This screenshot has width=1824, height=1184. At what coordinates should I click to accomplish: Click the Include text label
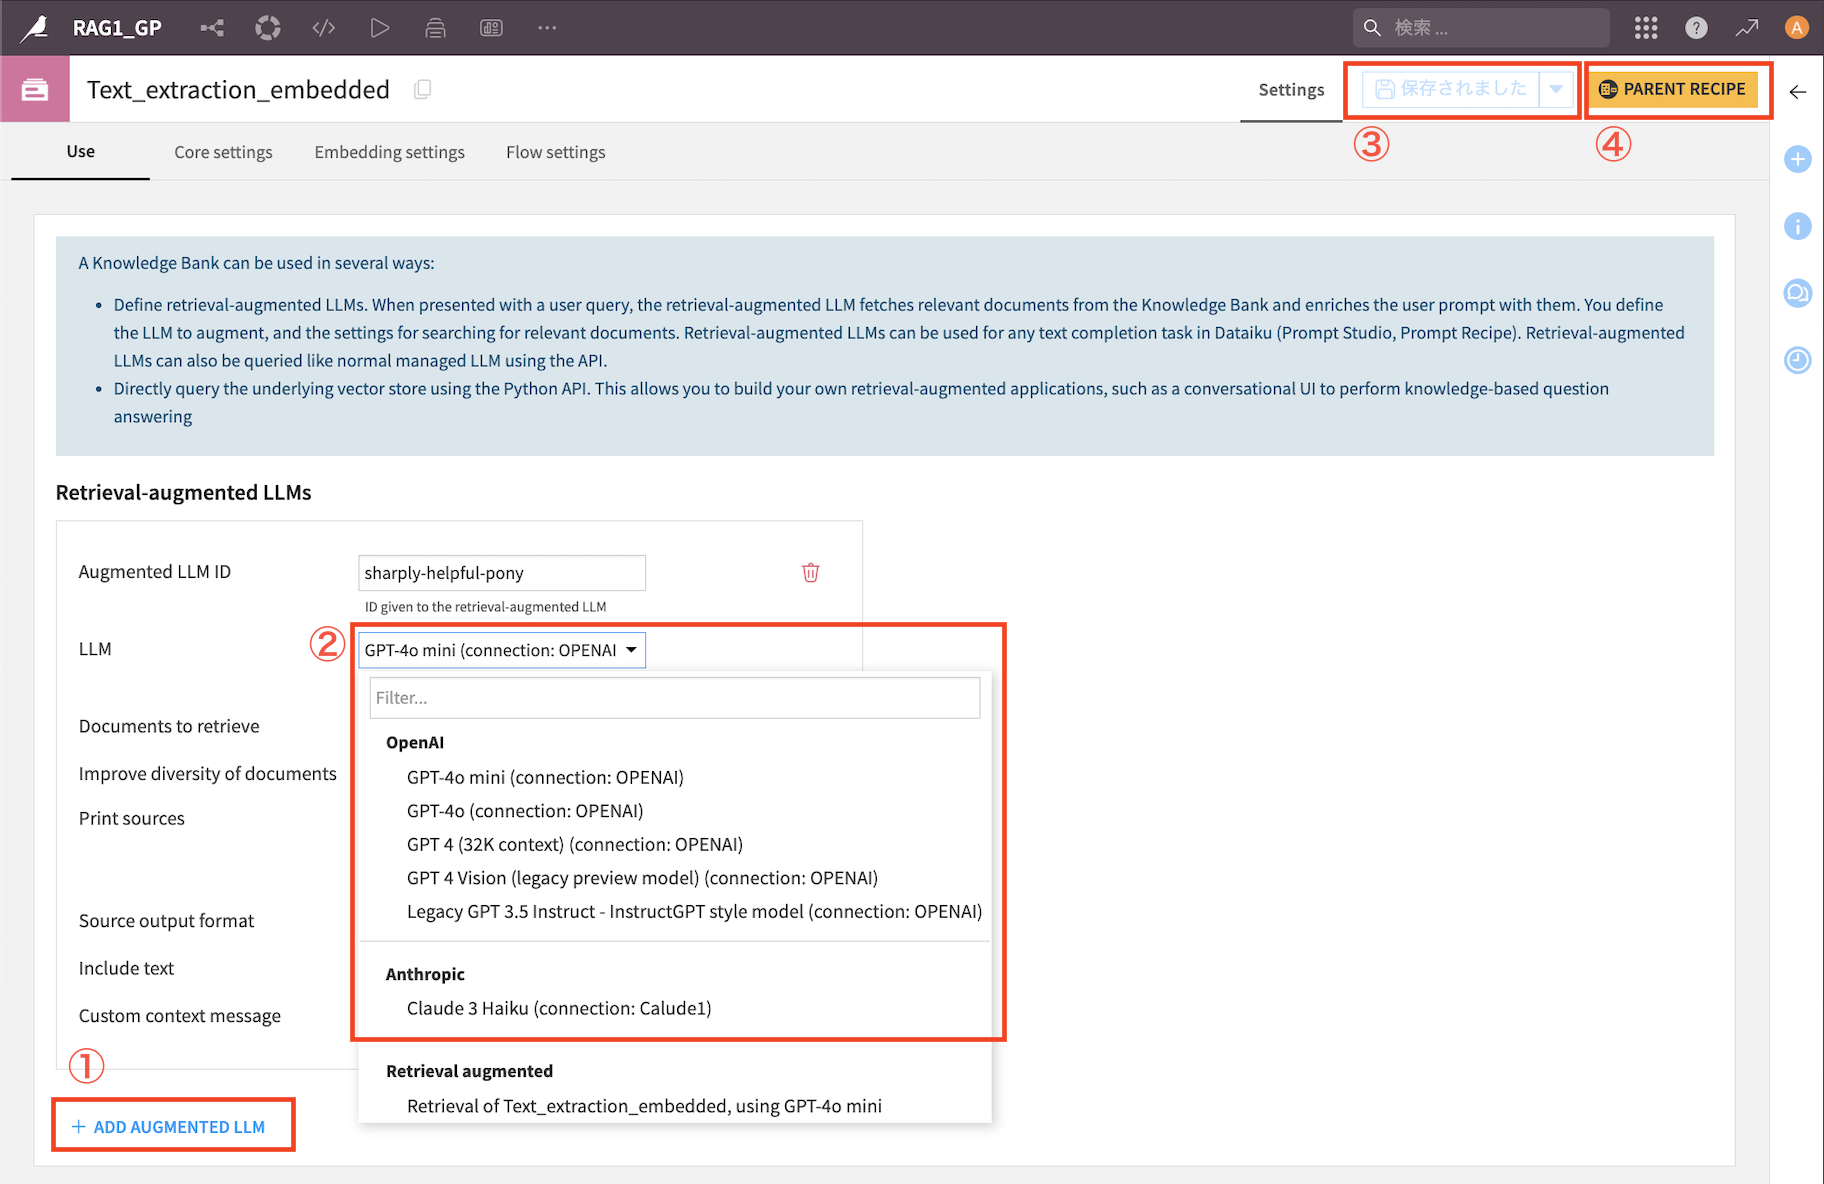point(126,968)
